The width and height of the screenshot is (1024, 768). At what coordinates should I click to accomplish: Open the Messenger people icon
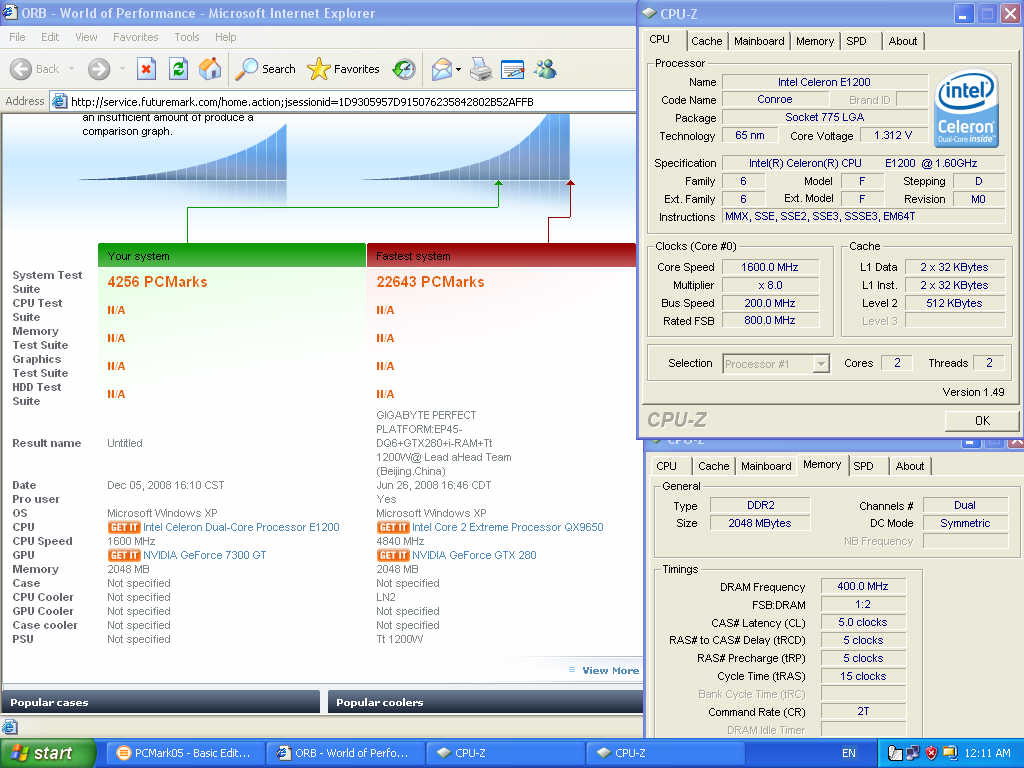pyautogui.click(x=545, y=69)
